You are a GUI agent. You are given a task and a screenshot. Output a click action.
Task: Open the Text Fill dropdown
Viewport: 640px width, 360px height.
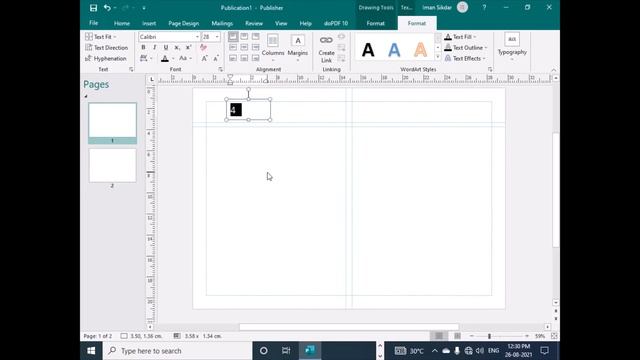pos(460,37)
